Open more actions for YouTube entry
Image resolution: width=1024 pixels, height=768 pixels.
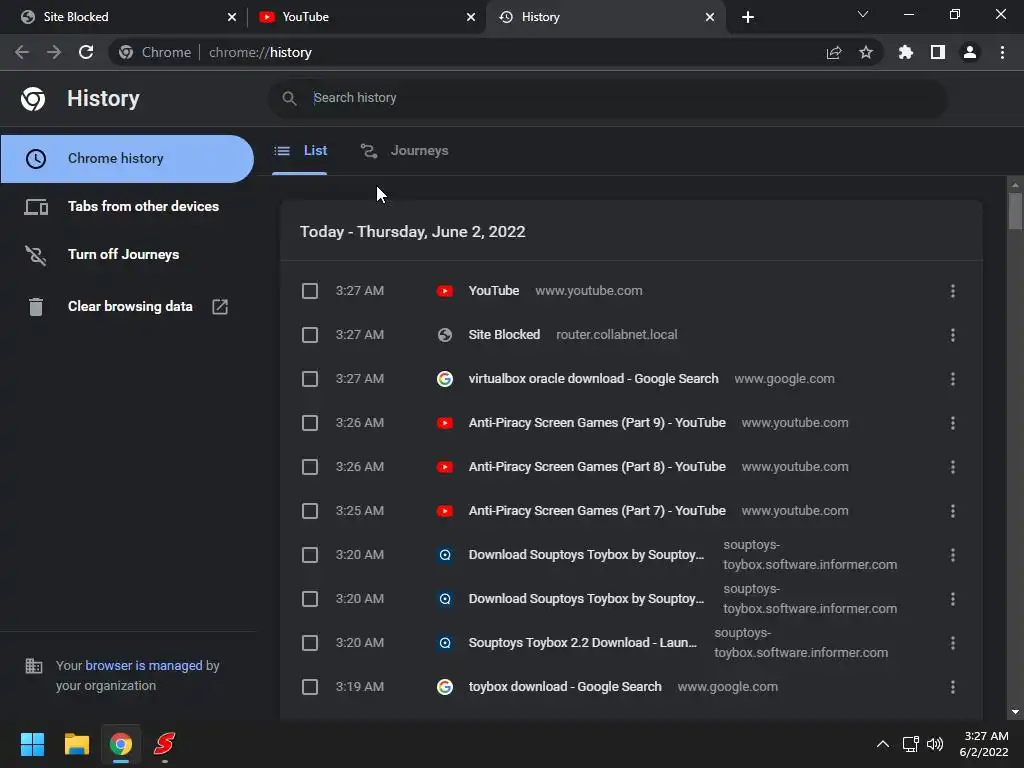(x=953, y=291)
